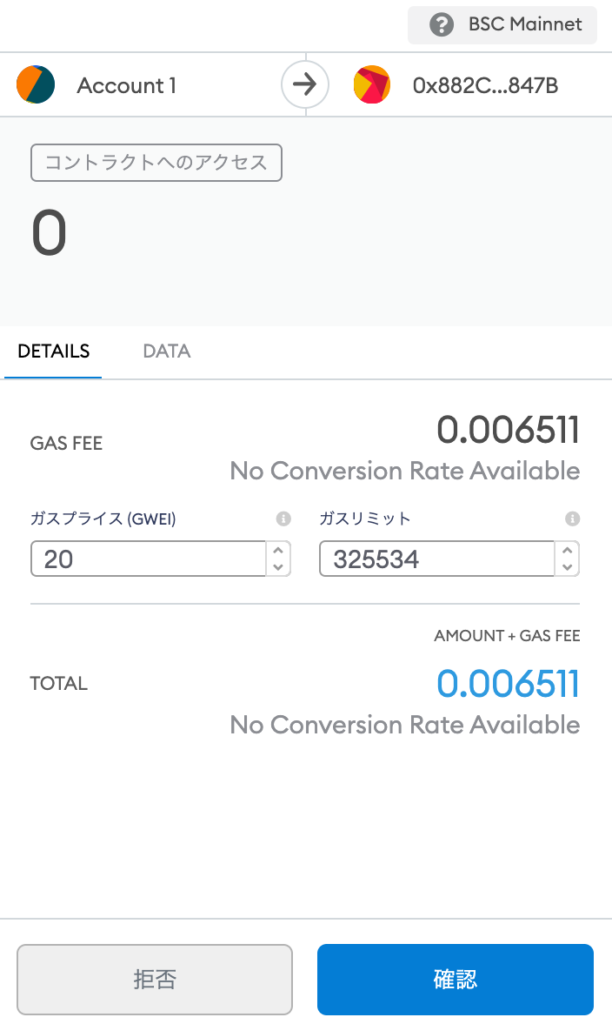Click the recipient address avatar icon
The width and height of the screenshot is (612, 1024).
click(x=372, y=85)
